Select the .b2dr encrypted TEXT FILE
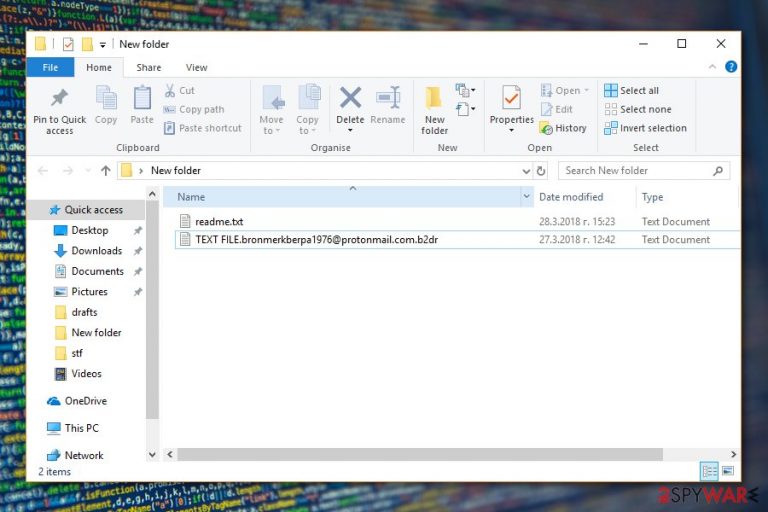768x512 pixels. point(316,240)
